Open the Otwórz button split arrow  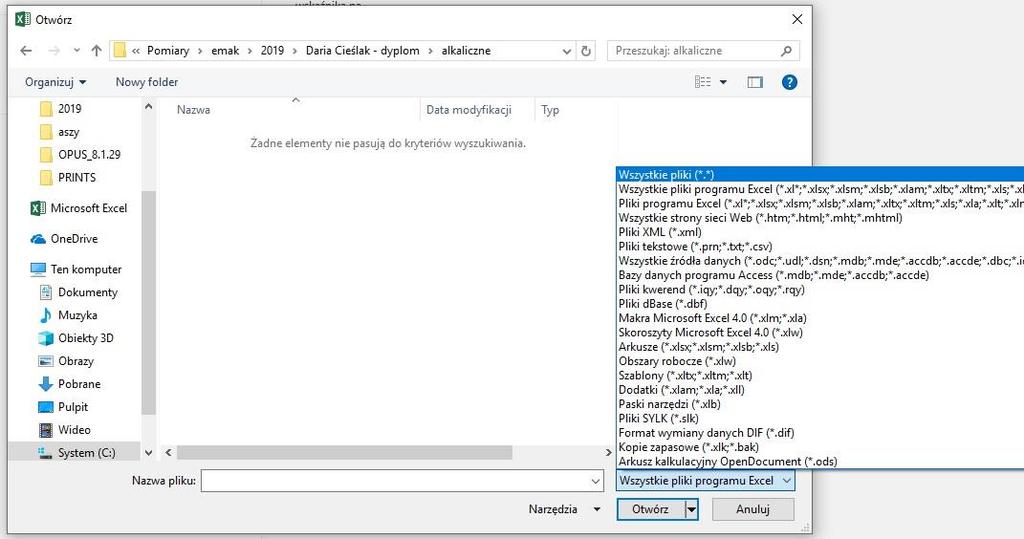tap(692, 509)
